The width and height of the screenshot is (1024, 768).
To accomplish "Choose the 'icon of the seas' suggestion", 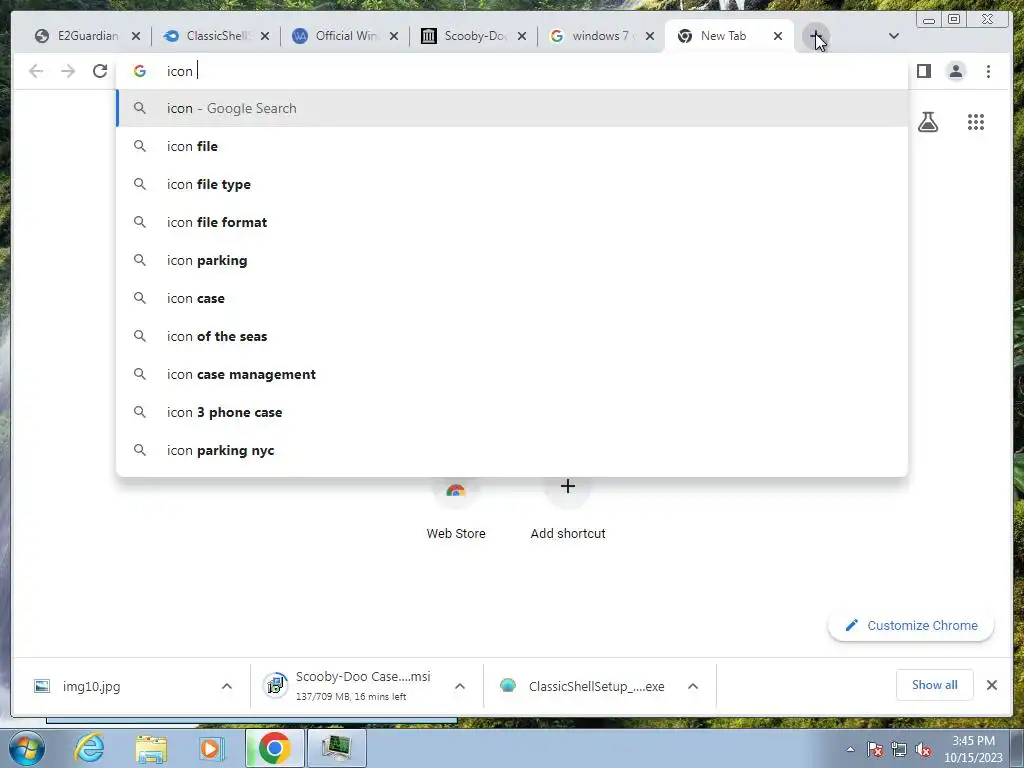I will tap(511, 336).
